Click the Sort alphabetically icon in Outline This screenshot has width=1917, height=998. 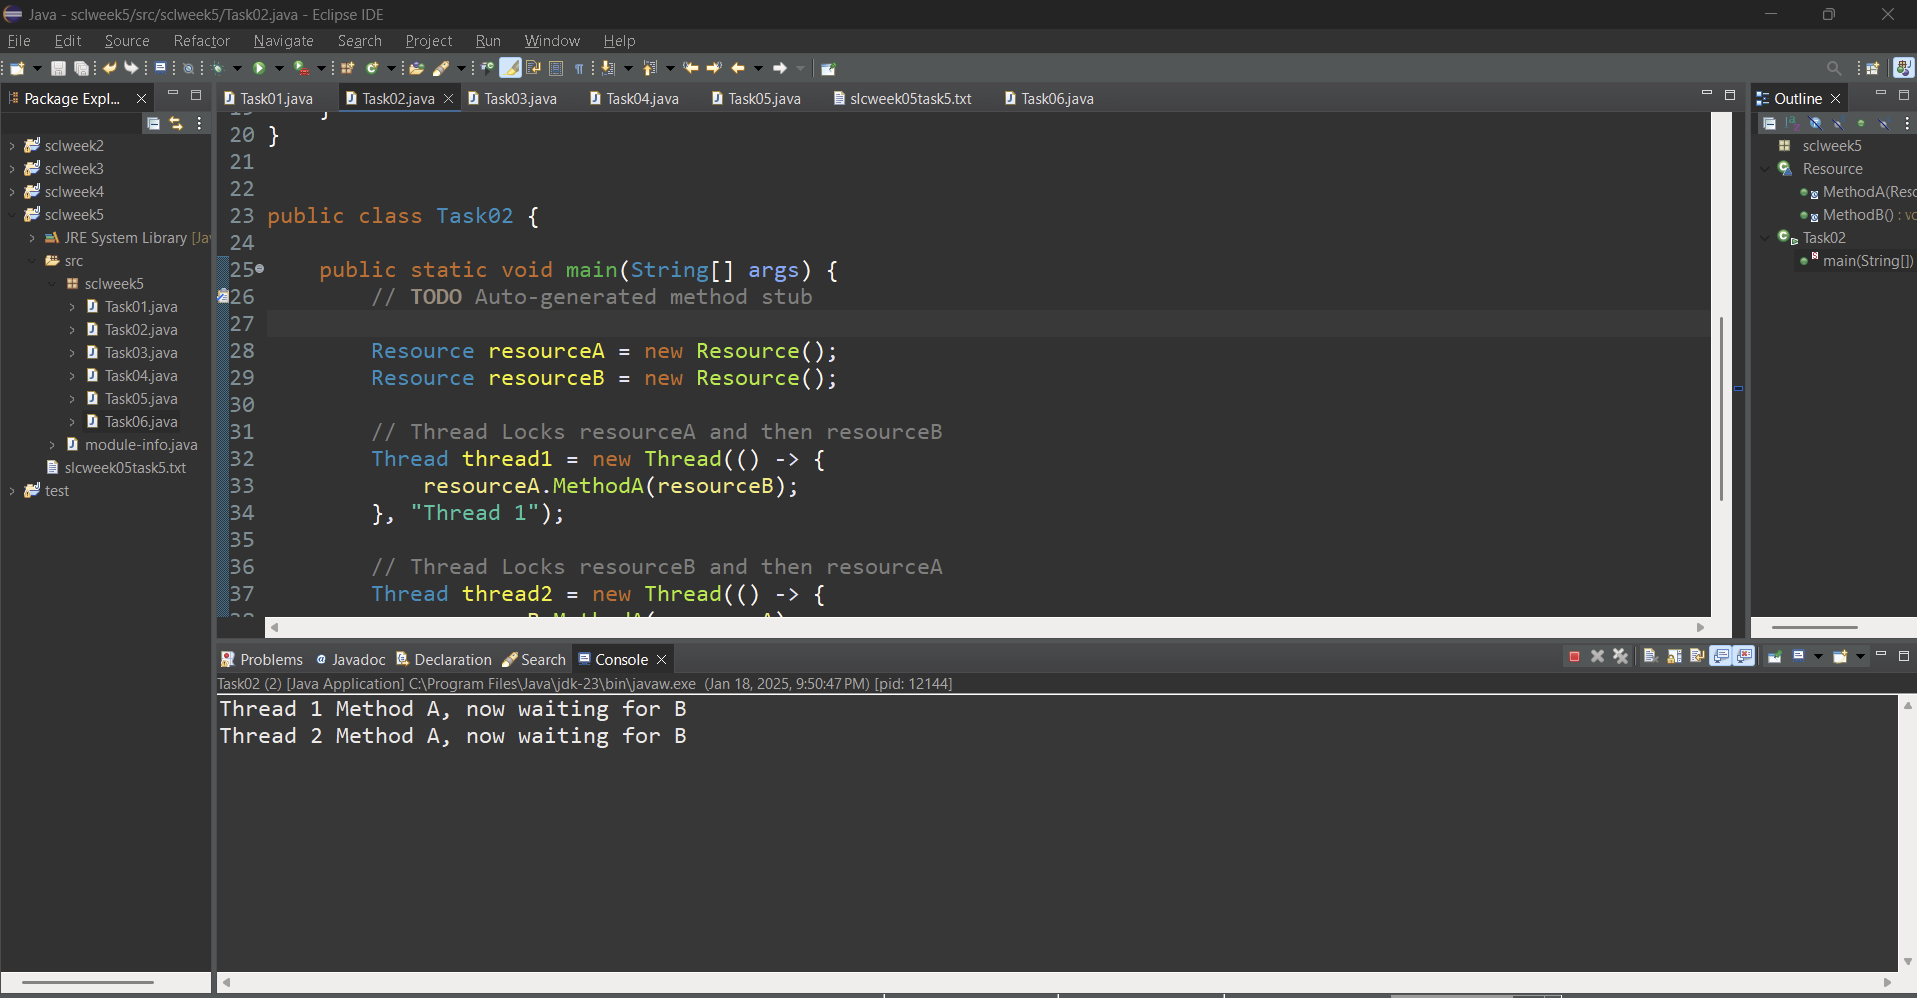click(x=1792, y=124)
